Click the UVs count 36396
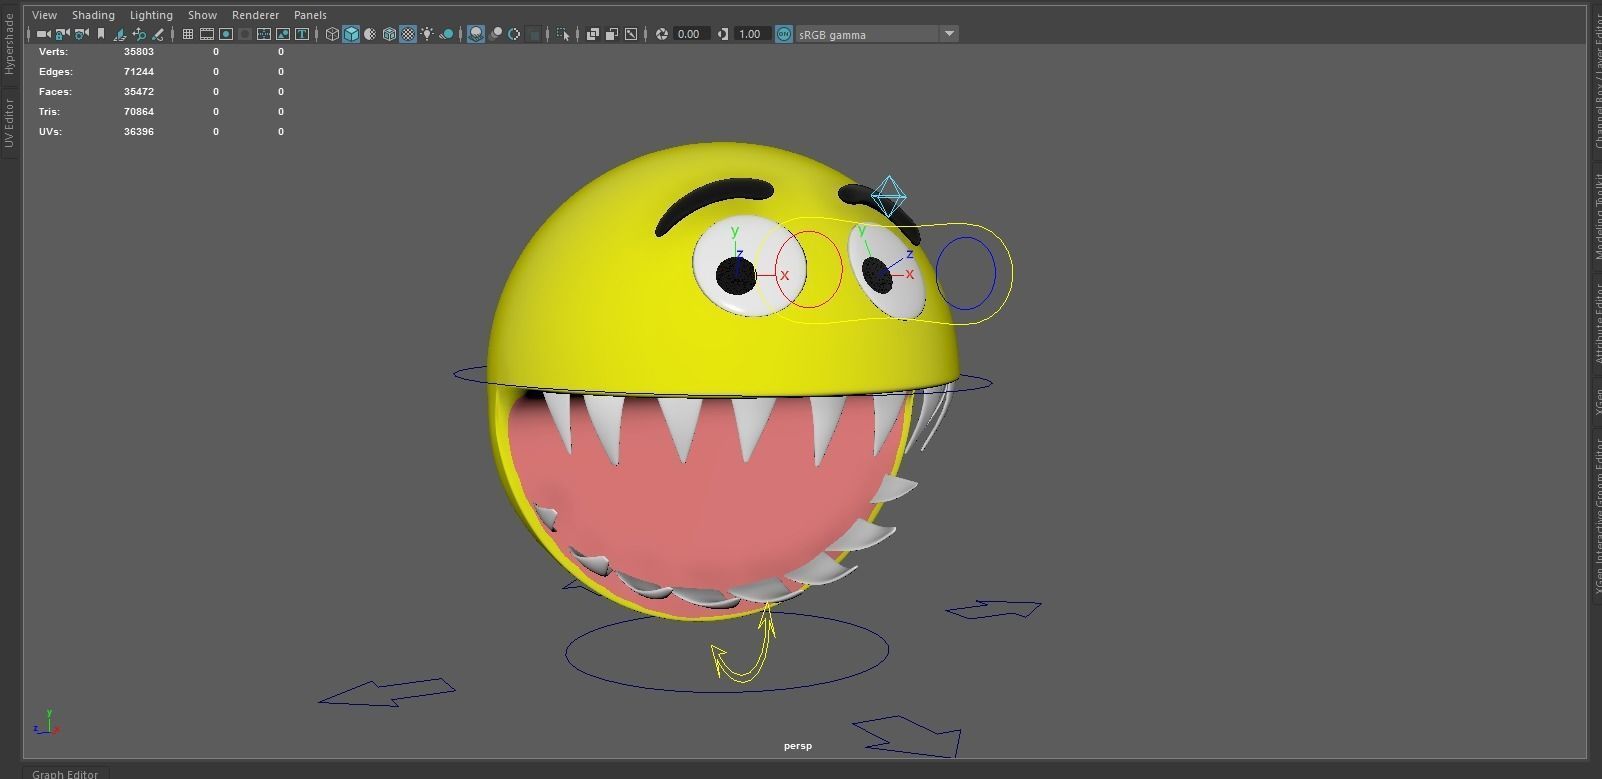 139,131
